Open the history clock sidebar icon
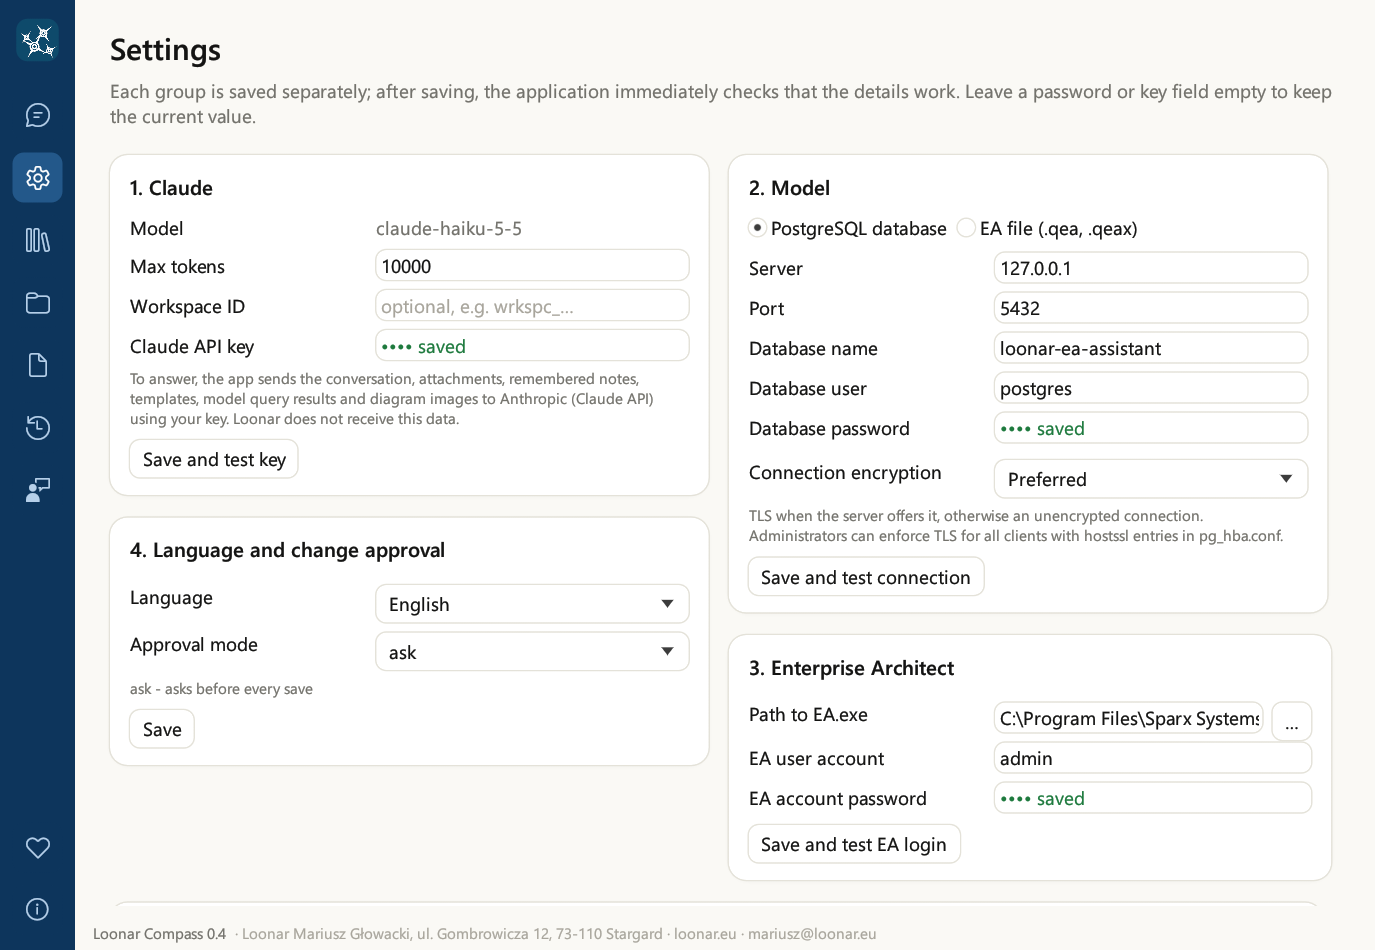This screenshot has width=1375, height=950. 37,428
